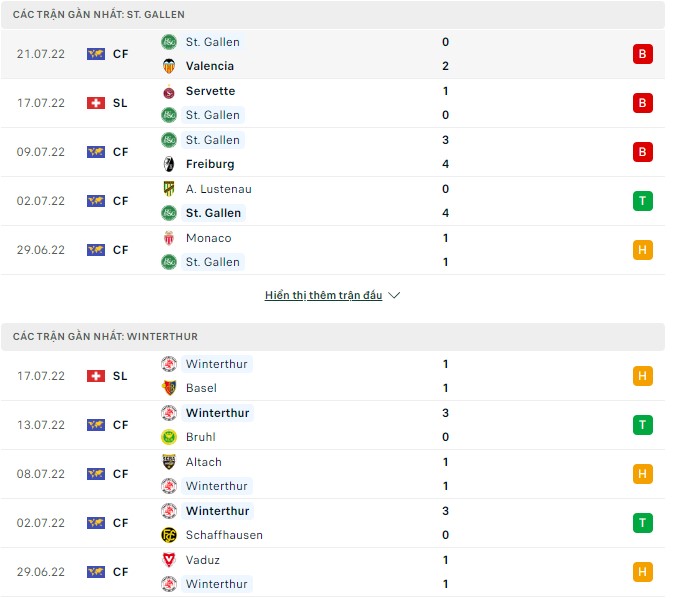Click 'Hiển thị thêm trận đấu' link
The image size is (673, 598).
tap(323, 296)
